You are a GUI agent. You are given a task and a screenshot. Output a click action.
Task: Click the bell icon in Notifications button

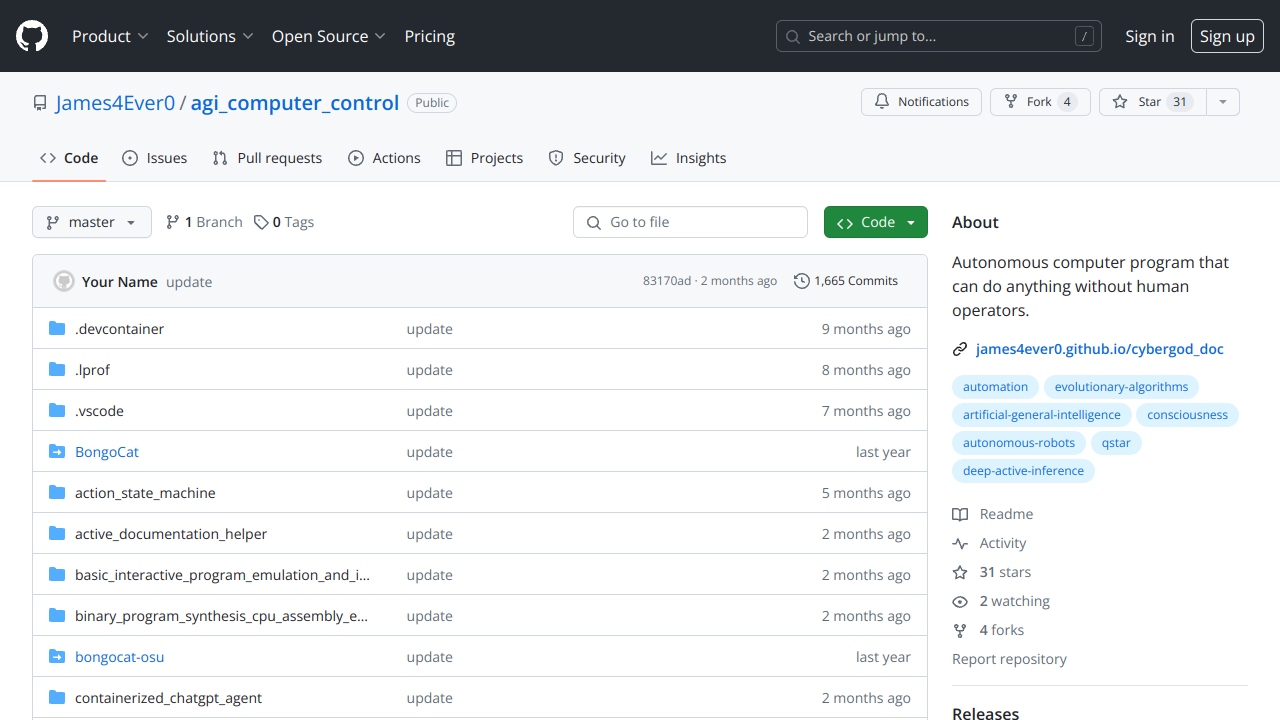[x=882, y=102]
